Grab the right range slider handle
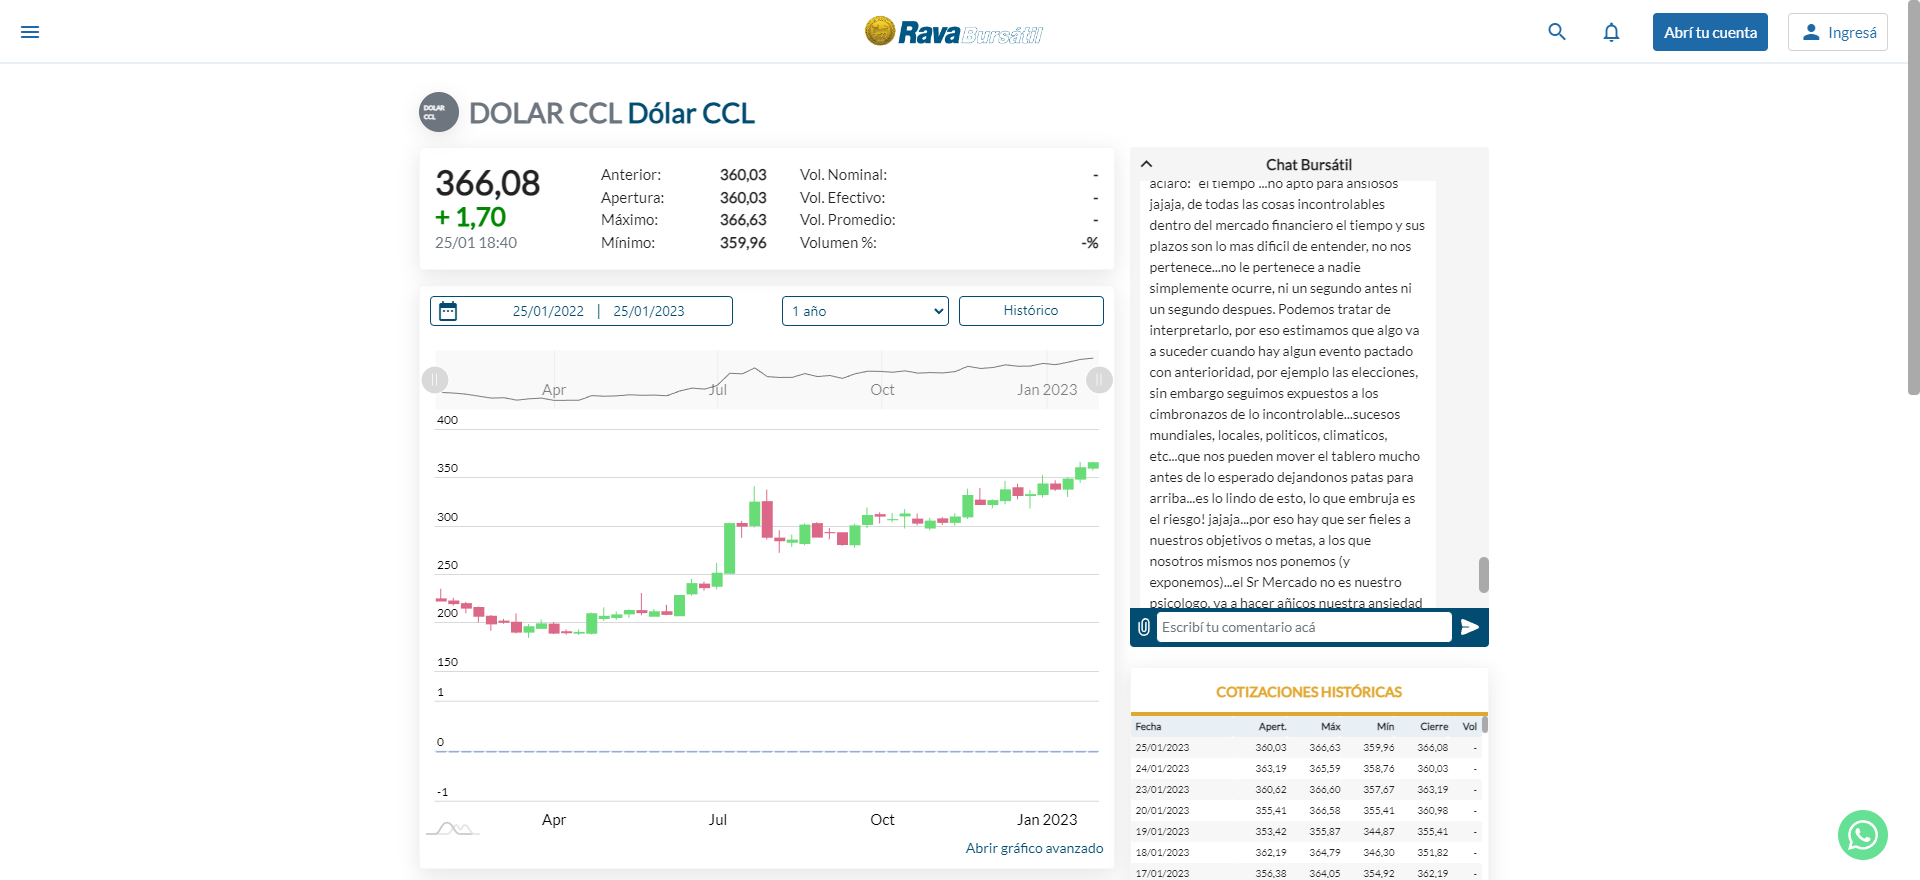Viewport: 1920px width, 880px height. pos(1099,380)
